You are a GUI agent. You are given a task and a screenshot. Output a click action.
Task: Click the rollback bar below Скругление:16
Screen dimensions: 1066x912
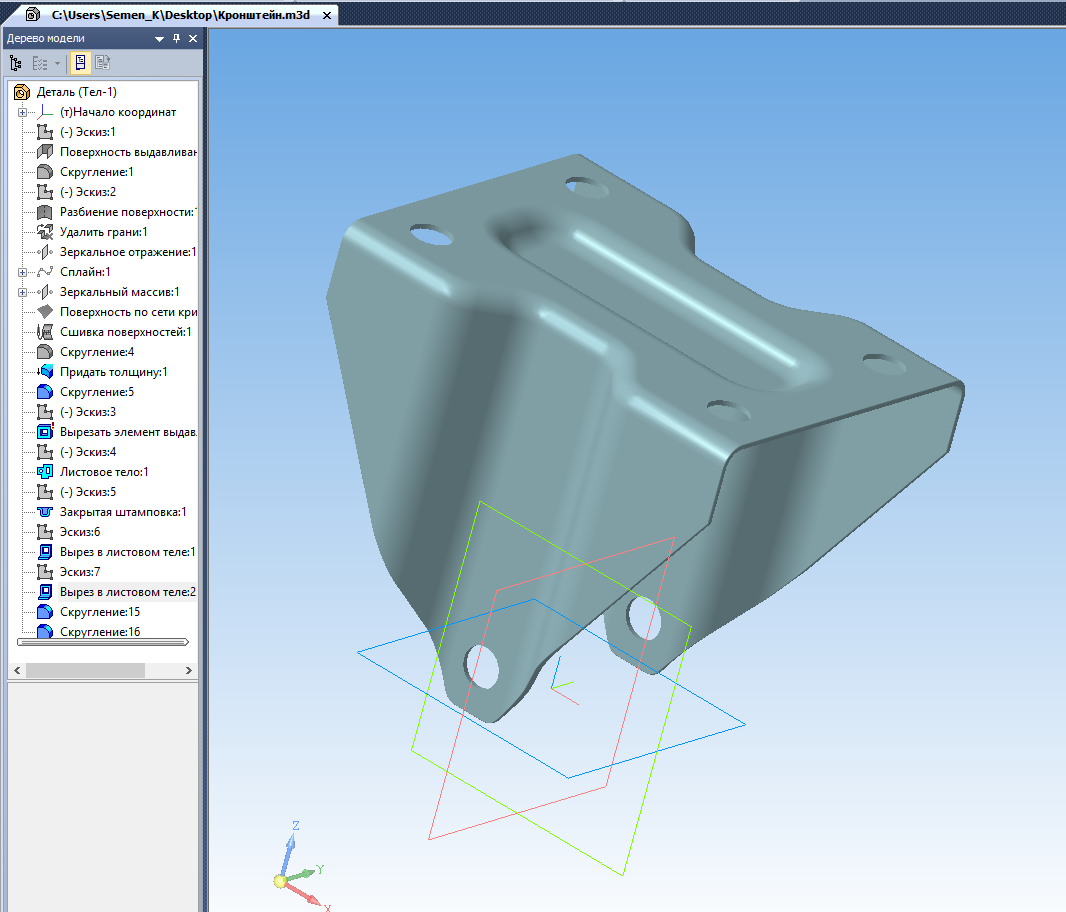click(x=103, y=642)
